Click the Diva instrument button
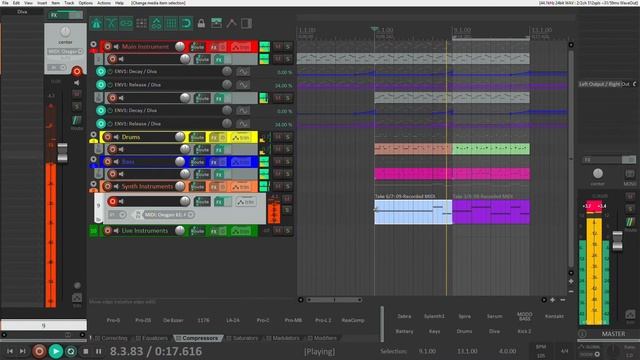This screenshot has height=360, width=640. coord(494,331)
